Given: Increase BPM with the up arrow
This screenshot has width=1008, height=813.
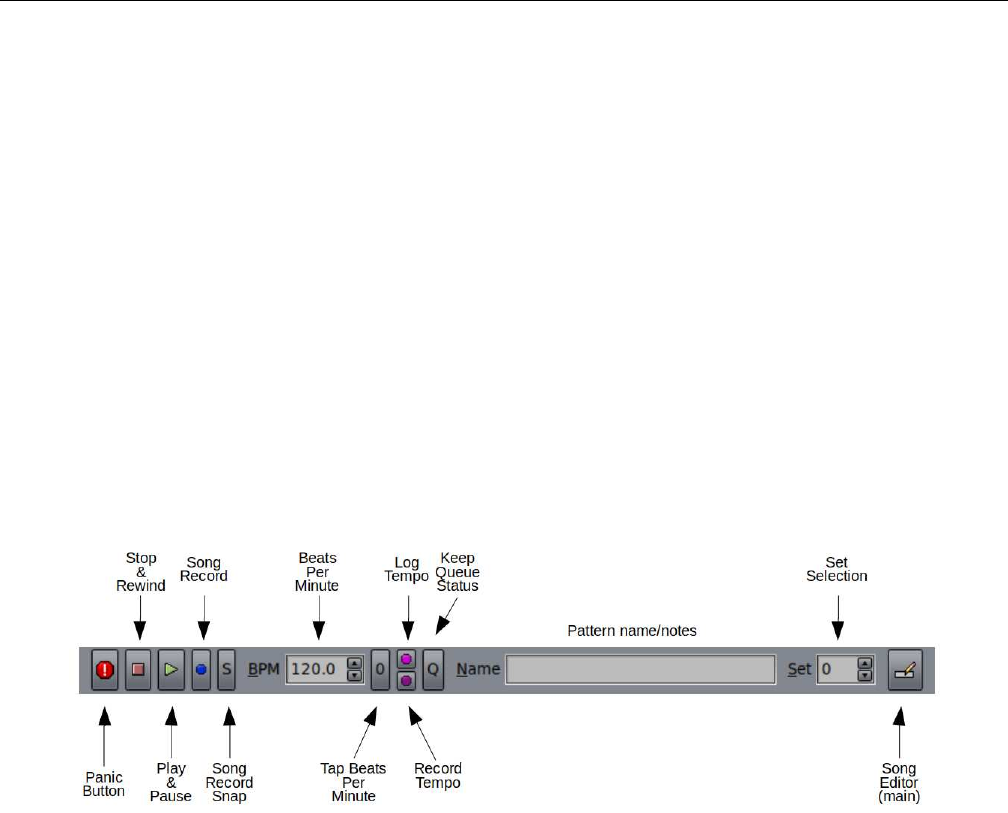Looking at the screenshot, I should click(354, 663).
